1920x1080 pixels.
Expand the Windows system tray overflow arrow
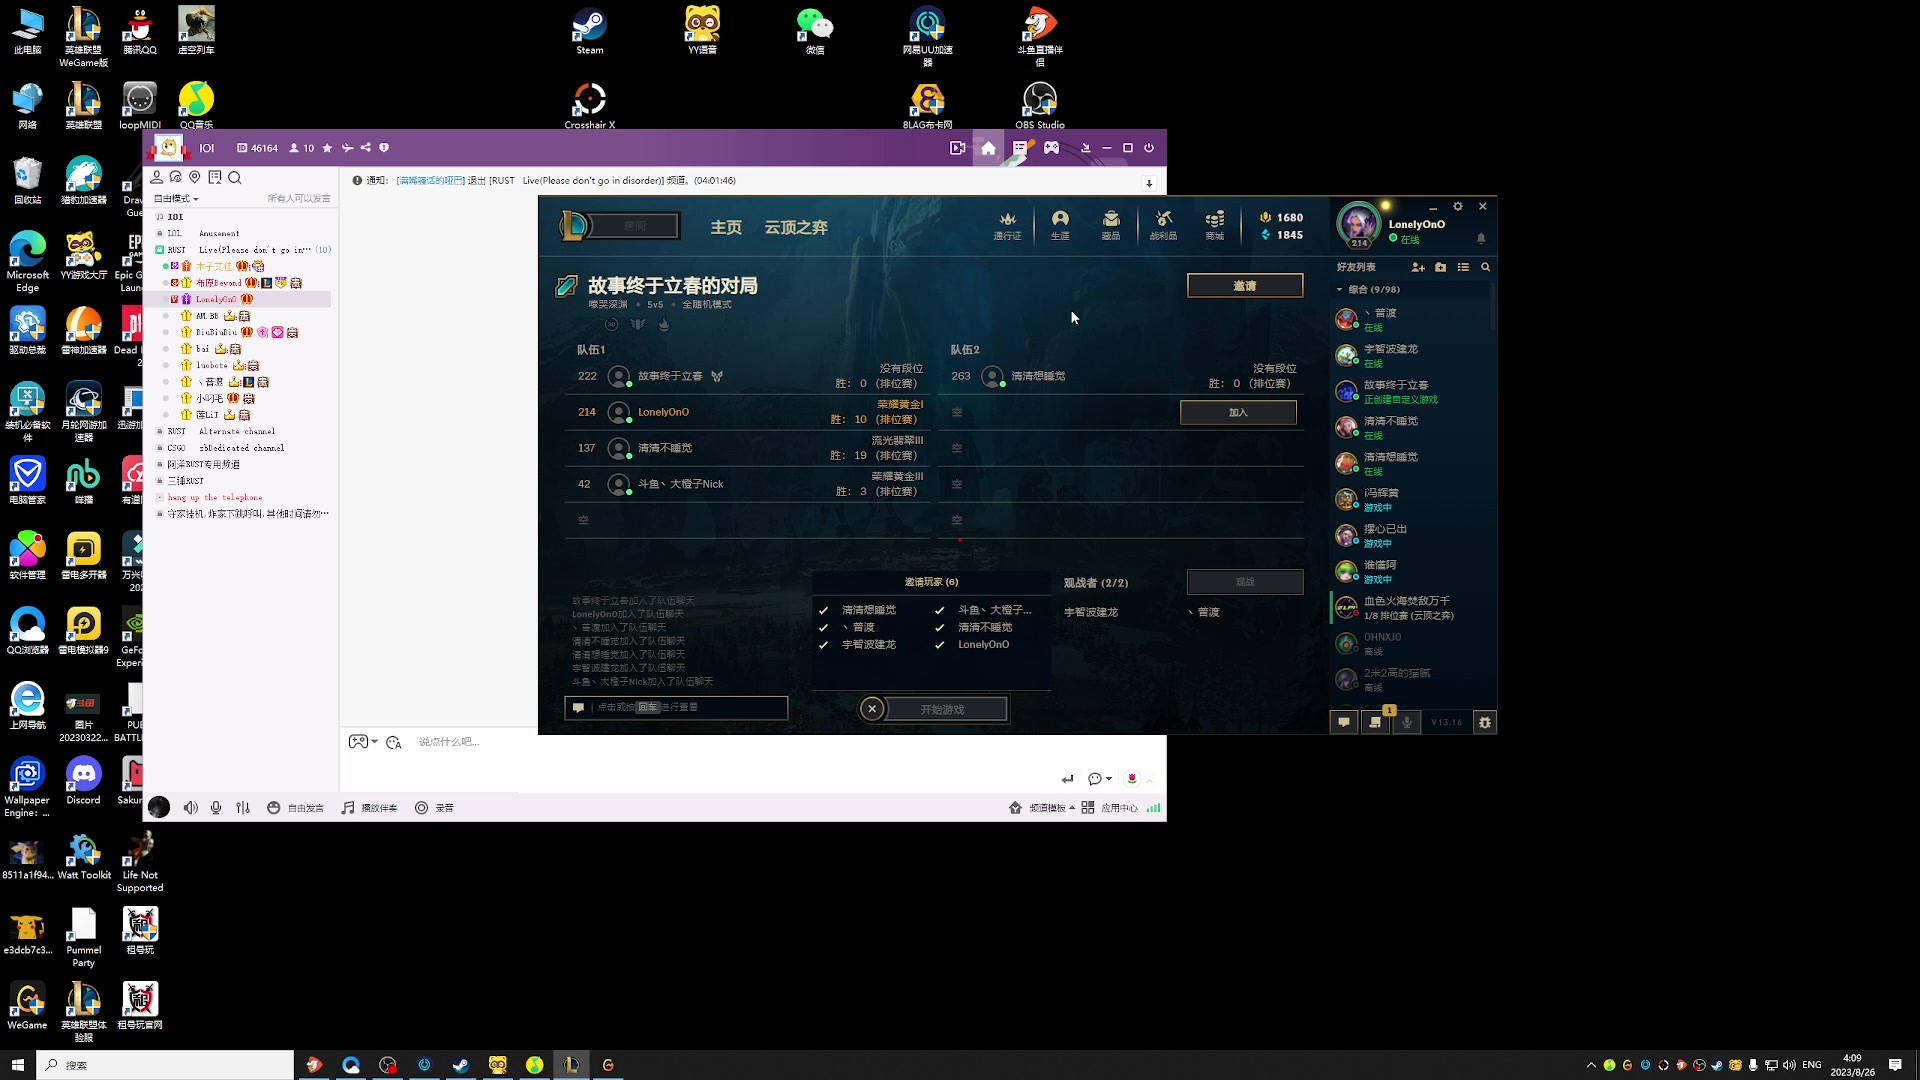[x=1591, y=1065]
